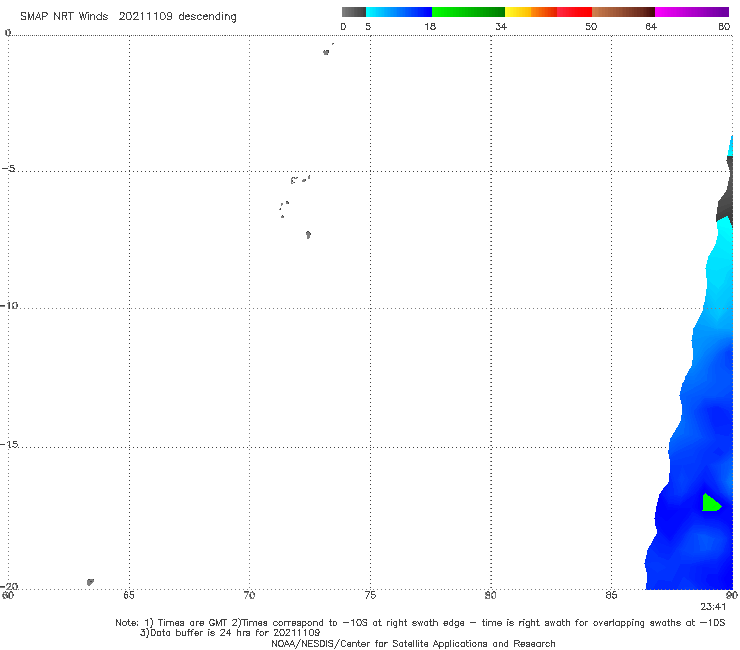Click the color bar label '34'

(501, 27)
